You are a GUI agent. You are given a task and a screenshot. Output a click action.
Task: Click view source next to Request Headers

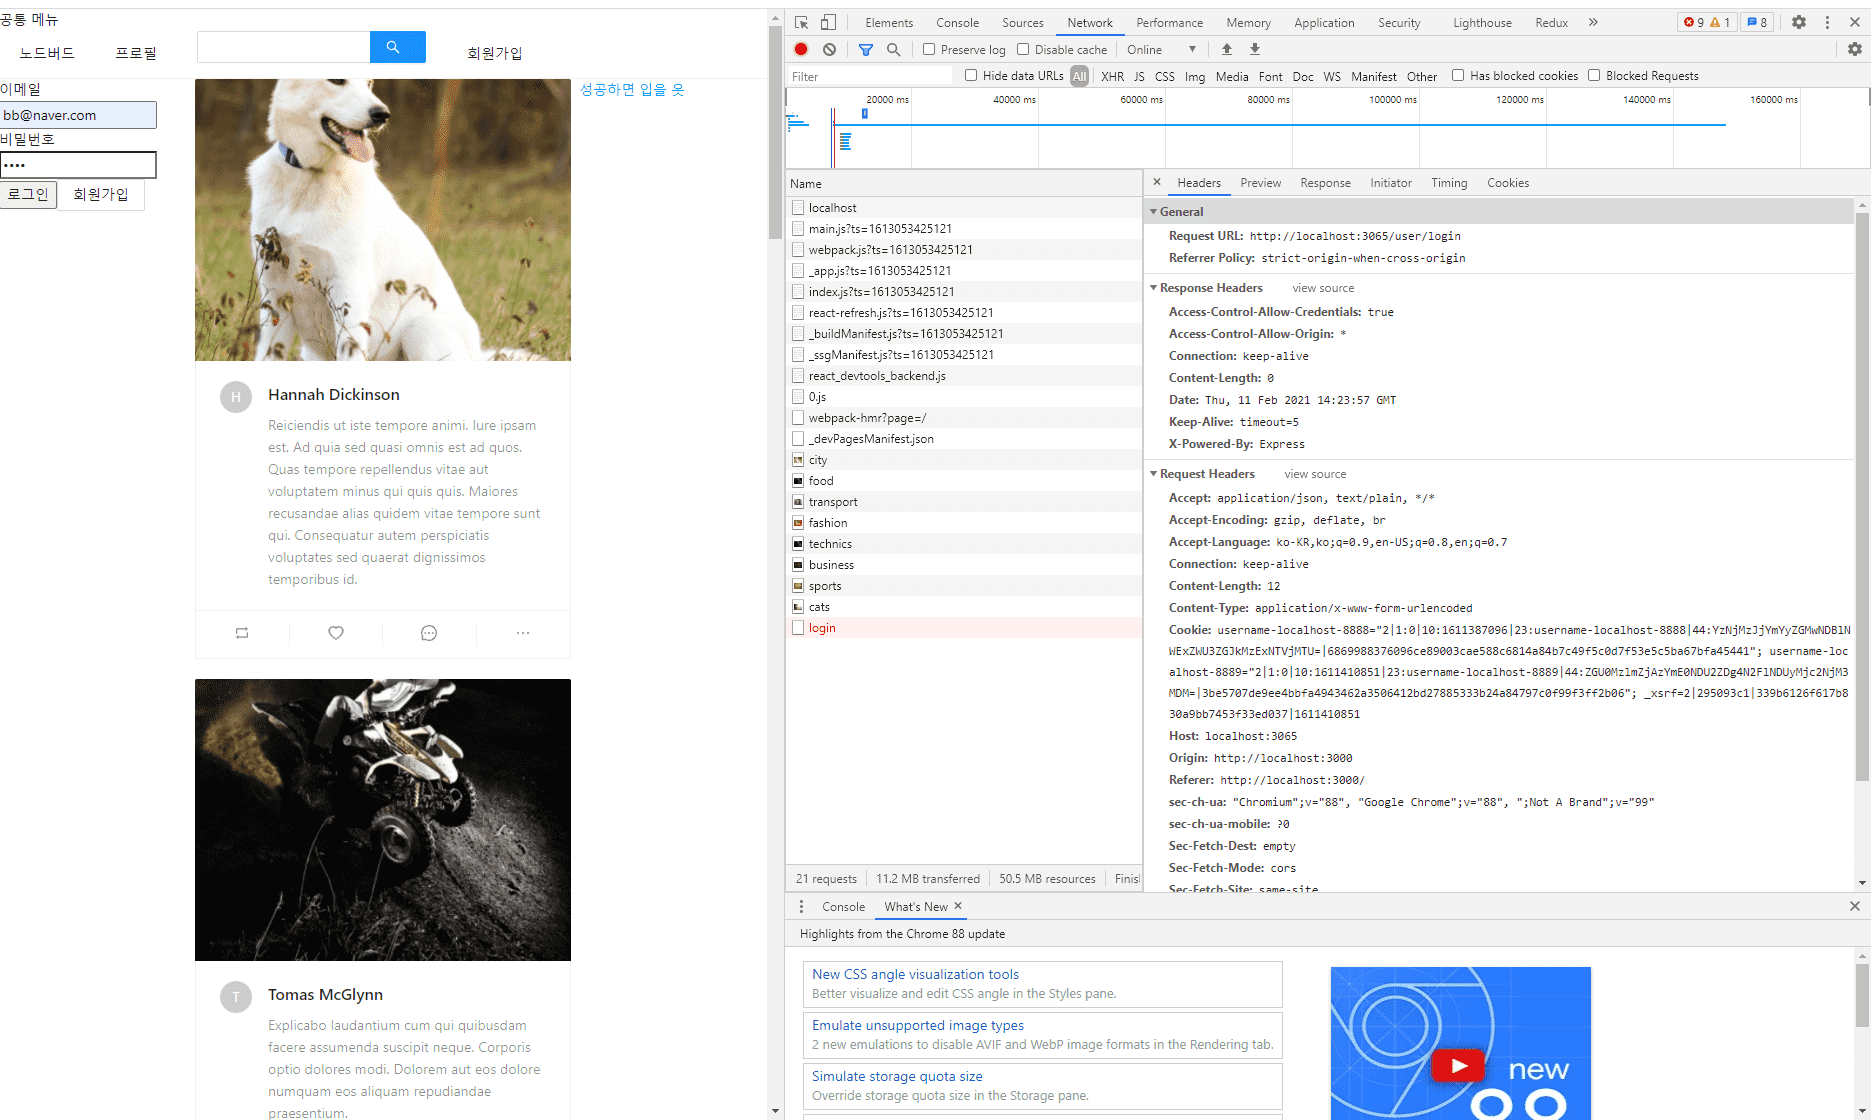(1315, 474)
